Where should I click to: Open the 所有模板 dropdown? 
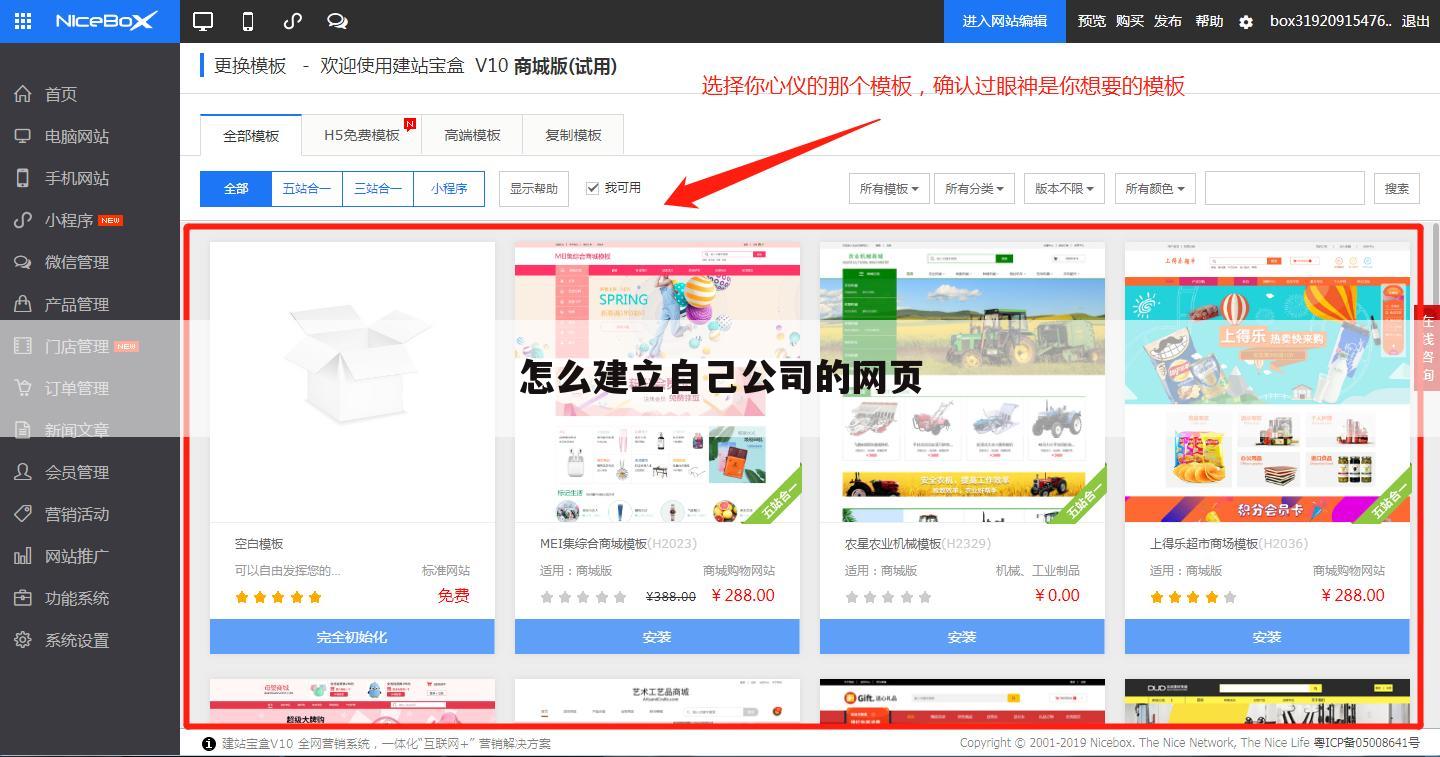(x=888, y=188)
